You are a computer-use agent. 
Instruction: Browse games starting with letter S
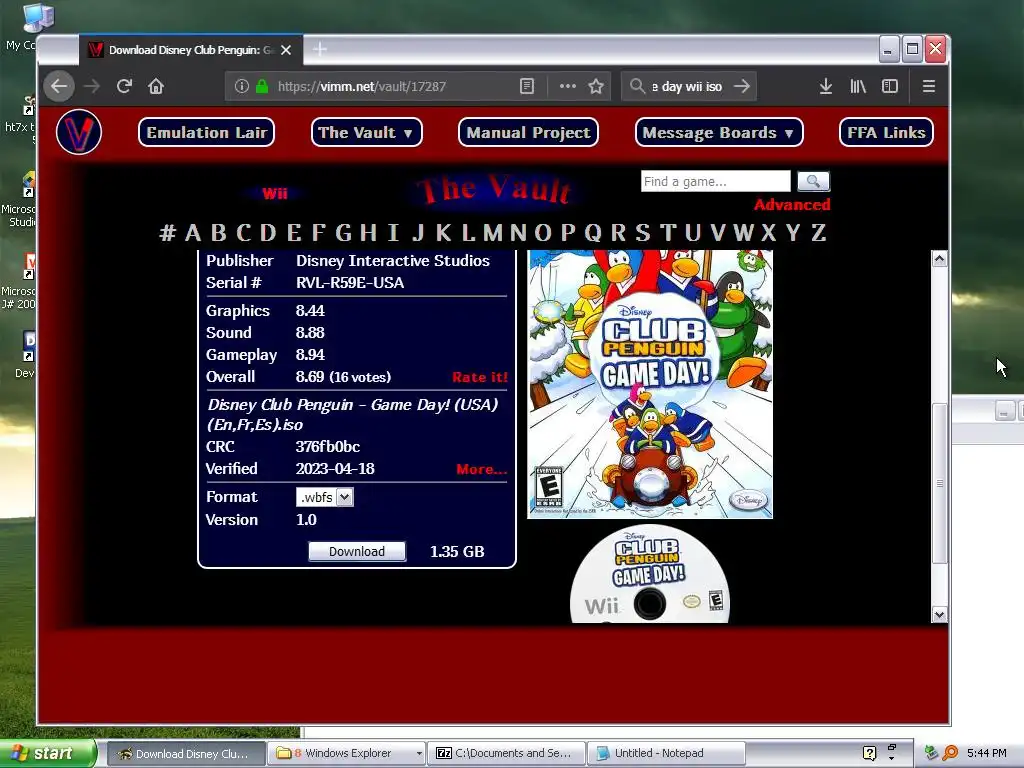643,232
